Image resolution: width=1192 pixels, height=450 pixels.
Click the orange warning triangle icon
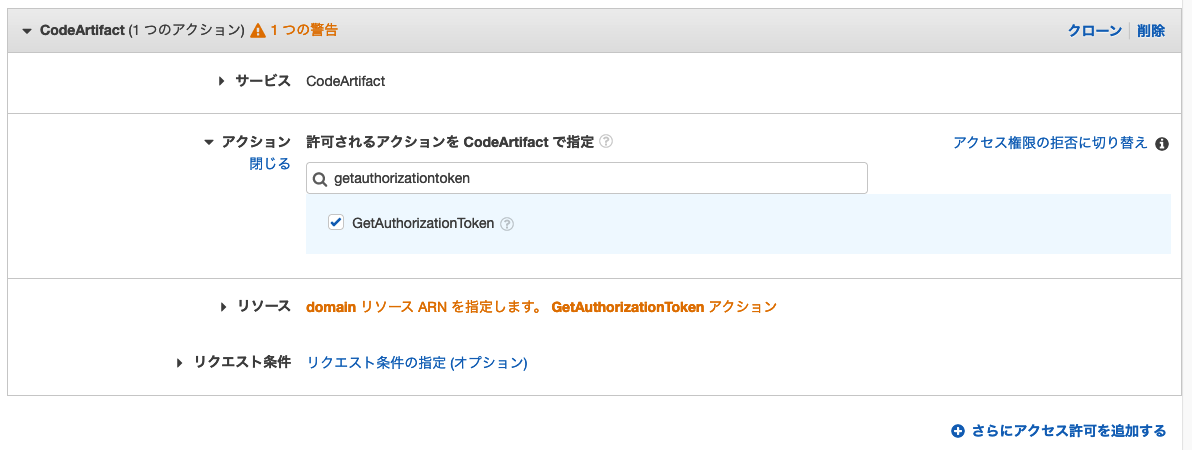(x=257, y=31)
